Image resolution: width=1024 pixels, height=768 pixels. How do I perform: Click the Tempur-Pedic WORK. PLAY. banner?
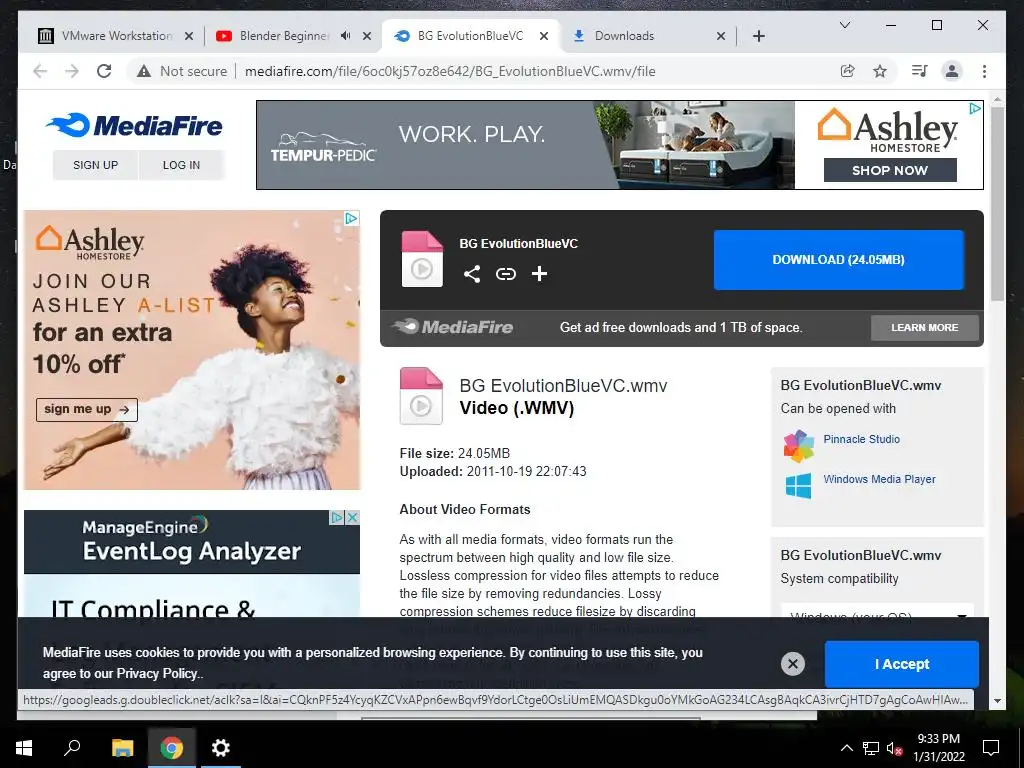(x=526, y=145)
